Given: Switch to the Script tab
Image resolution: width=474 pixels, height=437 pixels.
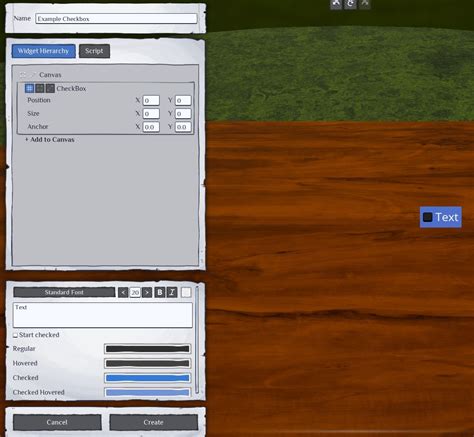Looking at the screenshot, I should click(x=94, y=51).
